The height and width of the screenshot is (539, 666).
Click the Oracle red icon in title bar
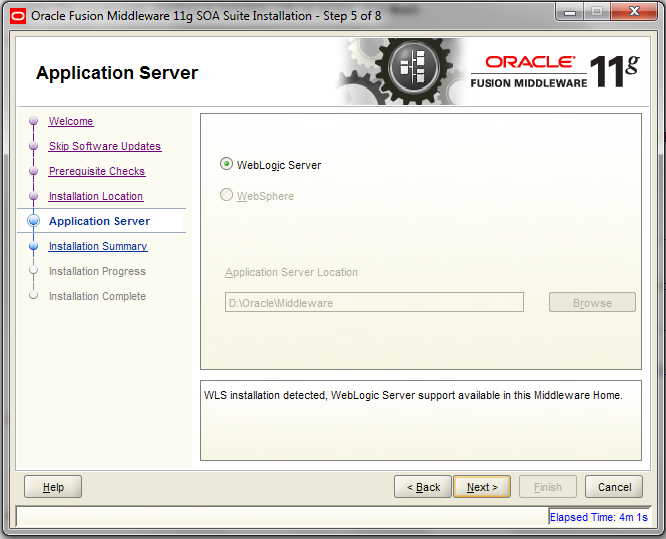point(18,16)
